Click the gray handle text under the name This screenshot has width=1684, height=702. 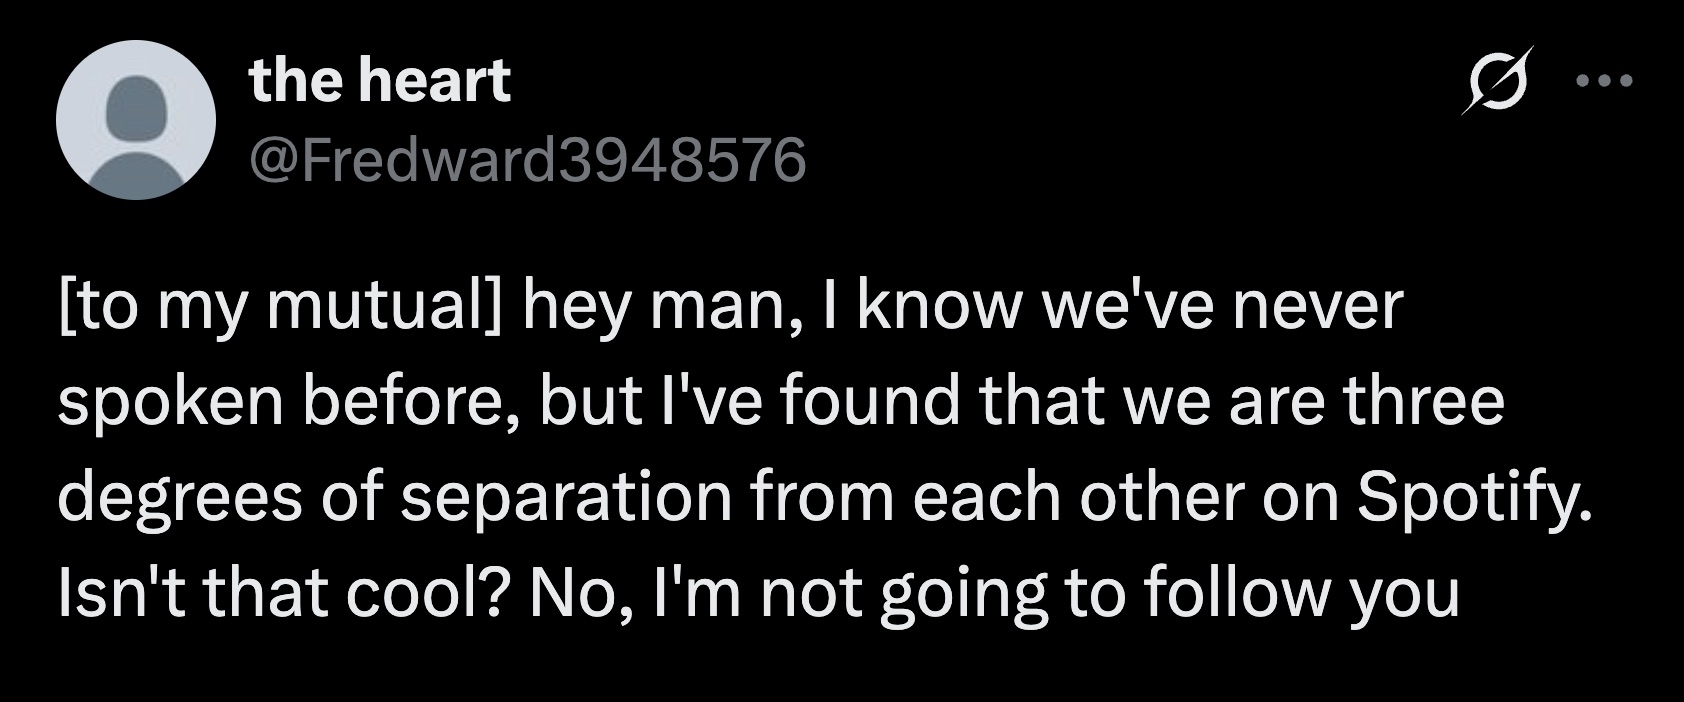(530, 156)
